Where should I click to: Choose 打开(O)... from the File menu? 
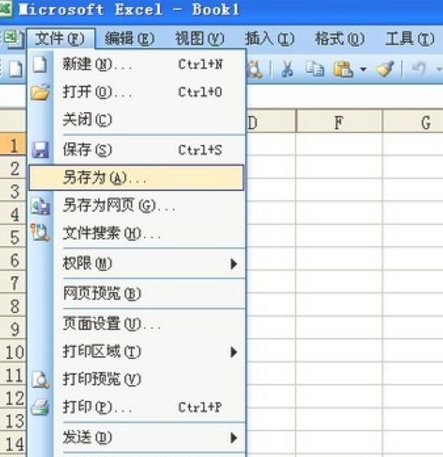click(137, 92)
